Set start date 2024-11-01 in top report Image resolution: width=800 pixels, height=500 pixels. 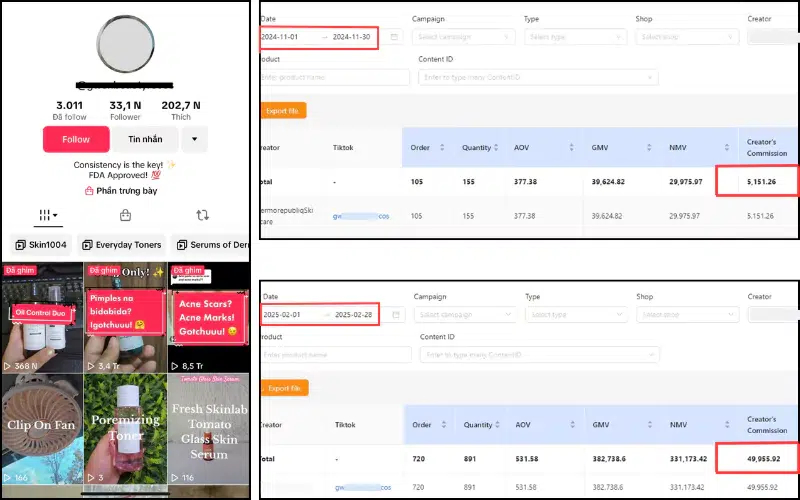(x=280, y=37)
